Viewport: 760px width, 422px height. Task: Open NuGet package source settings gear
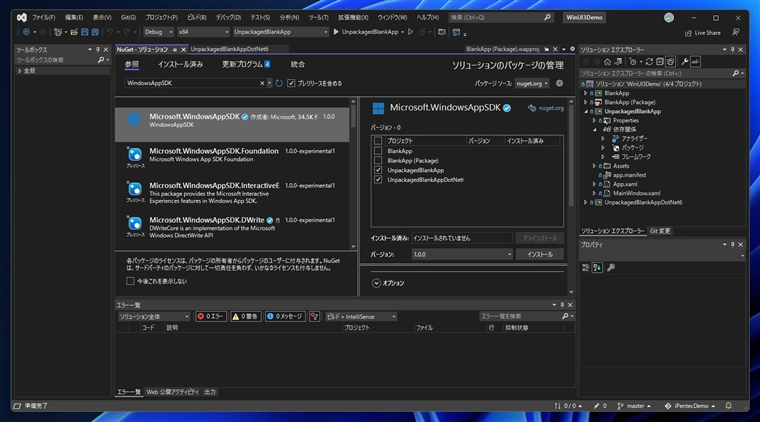(559, 83)
